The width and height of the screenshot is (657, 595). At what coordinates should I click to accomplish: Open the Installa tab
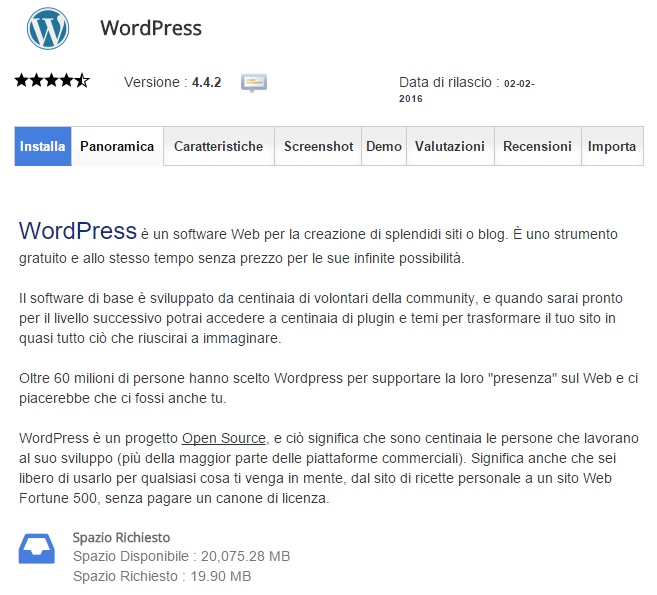tap(43, 146)
